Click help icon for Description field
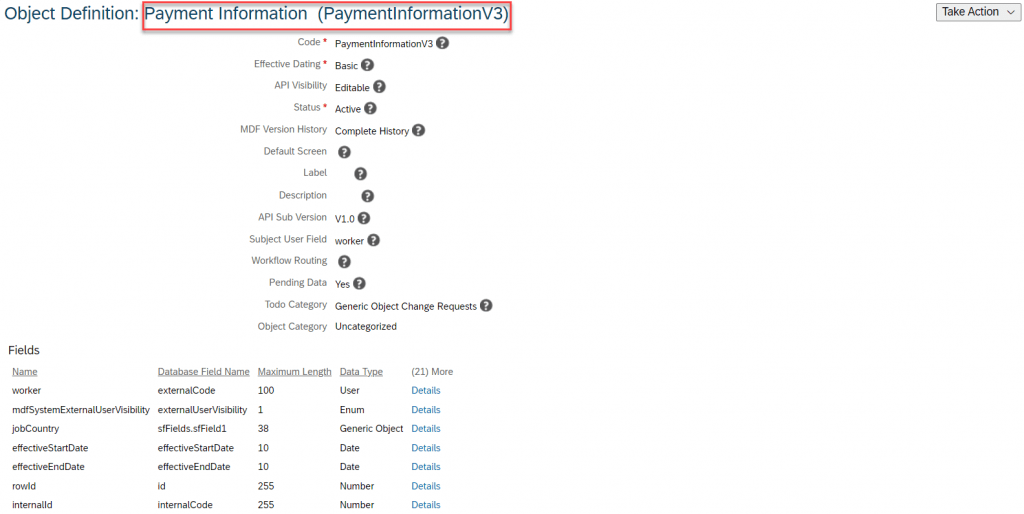The height and width of the screenshot is (514, 1024). [x=368, y=196]
